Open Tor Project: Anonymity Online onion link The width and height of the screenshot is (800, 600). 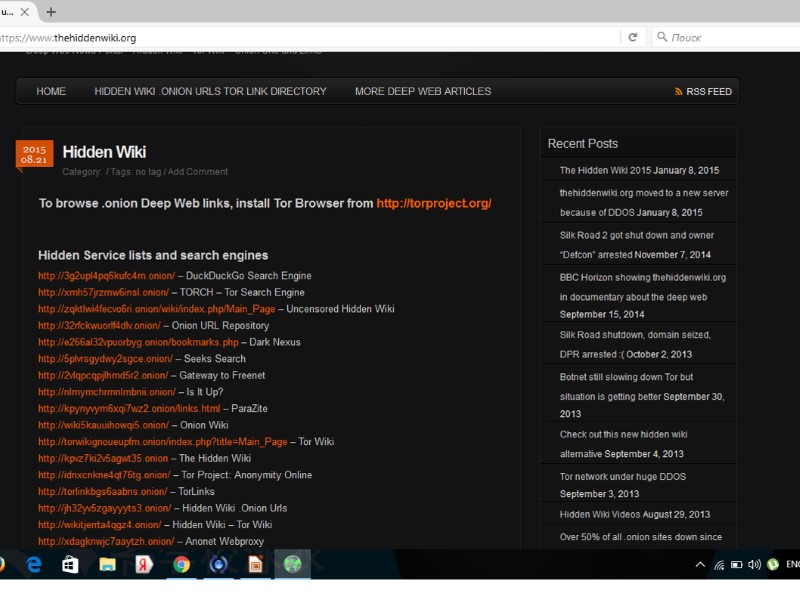point(105,475)
